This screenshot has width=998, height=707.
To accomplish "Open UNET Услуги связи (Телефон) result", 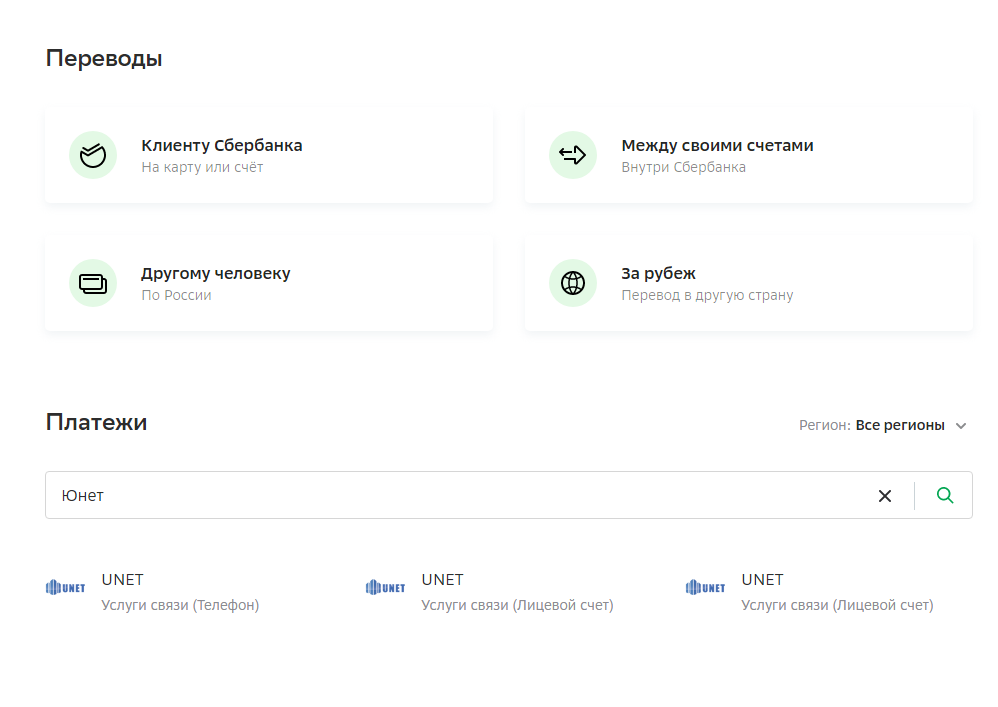I will pyautogui.click(x=153, y=592).
